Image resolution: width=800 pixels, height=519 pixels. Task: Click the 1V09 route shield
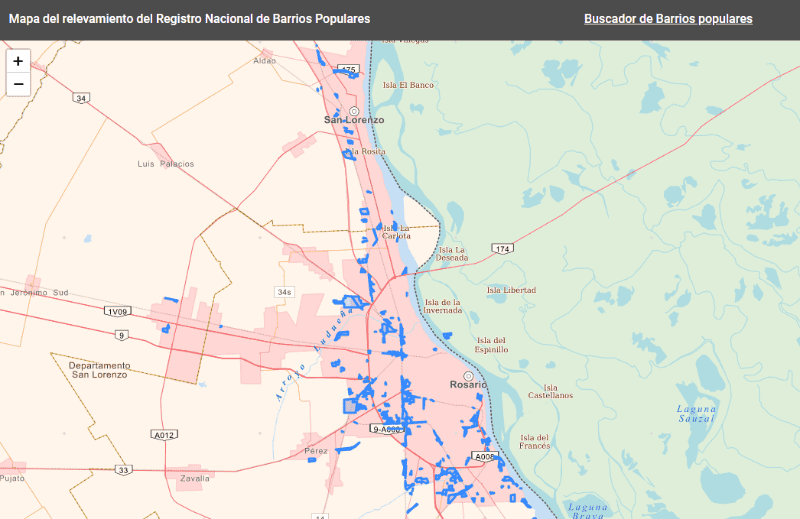tap(116, 311)
